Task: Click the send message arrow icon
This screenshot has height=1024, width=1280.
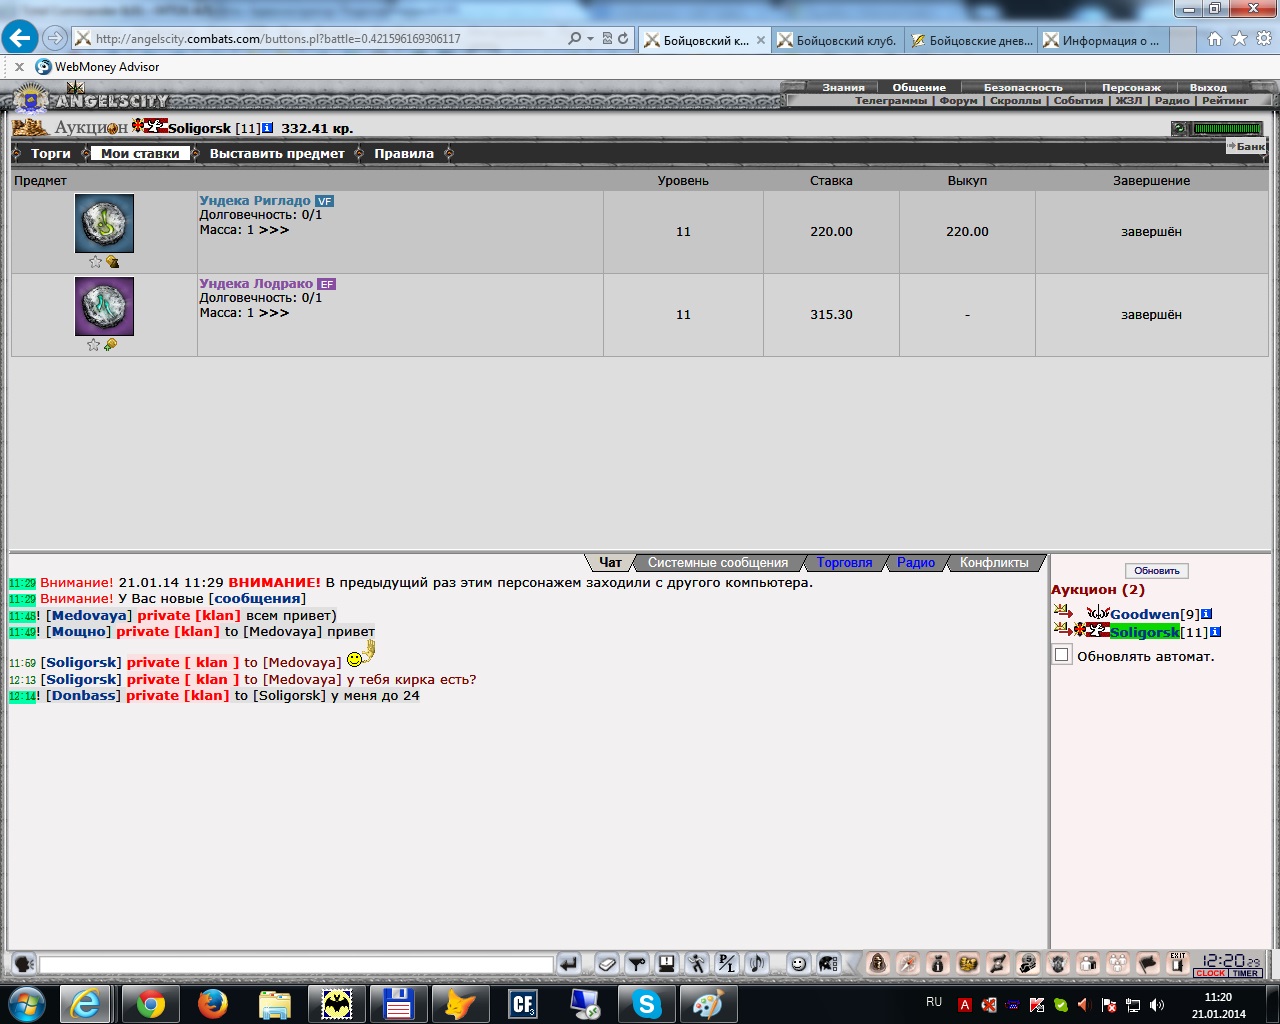Action: pos(568,964)
